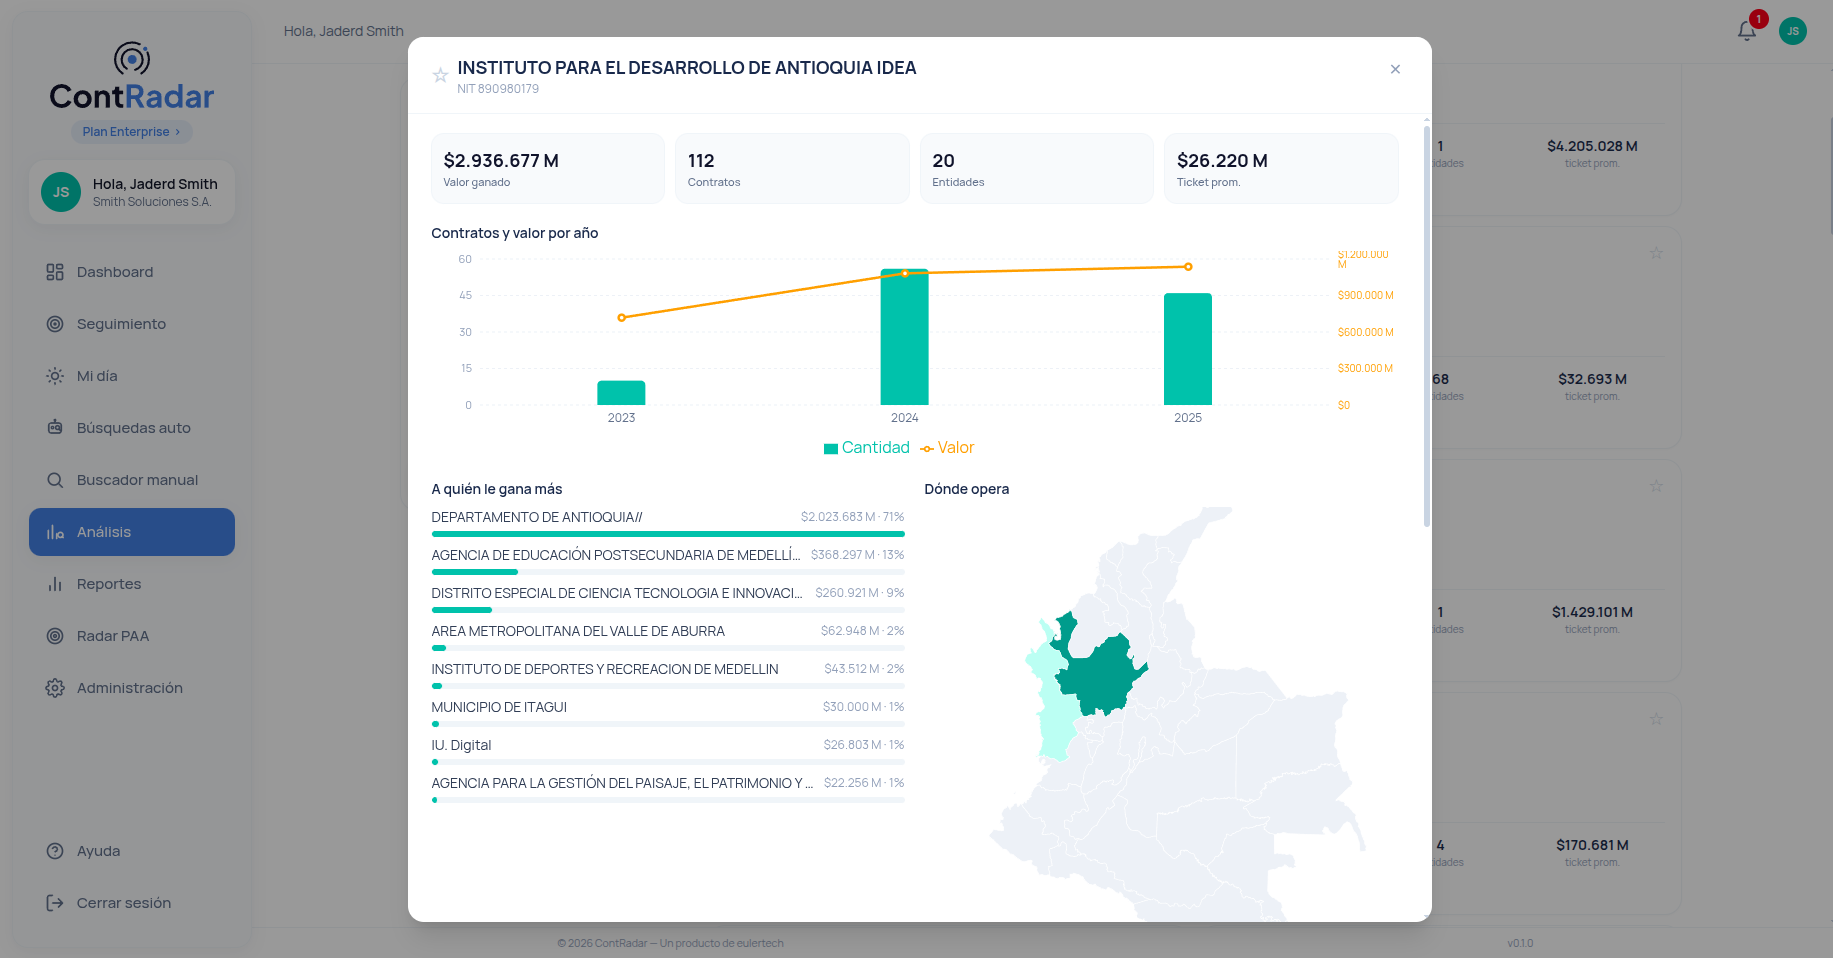Favorite the background card with $170.681 M ticket
The width and height of the screenshot is (1833, 958).
(1656, 719)
